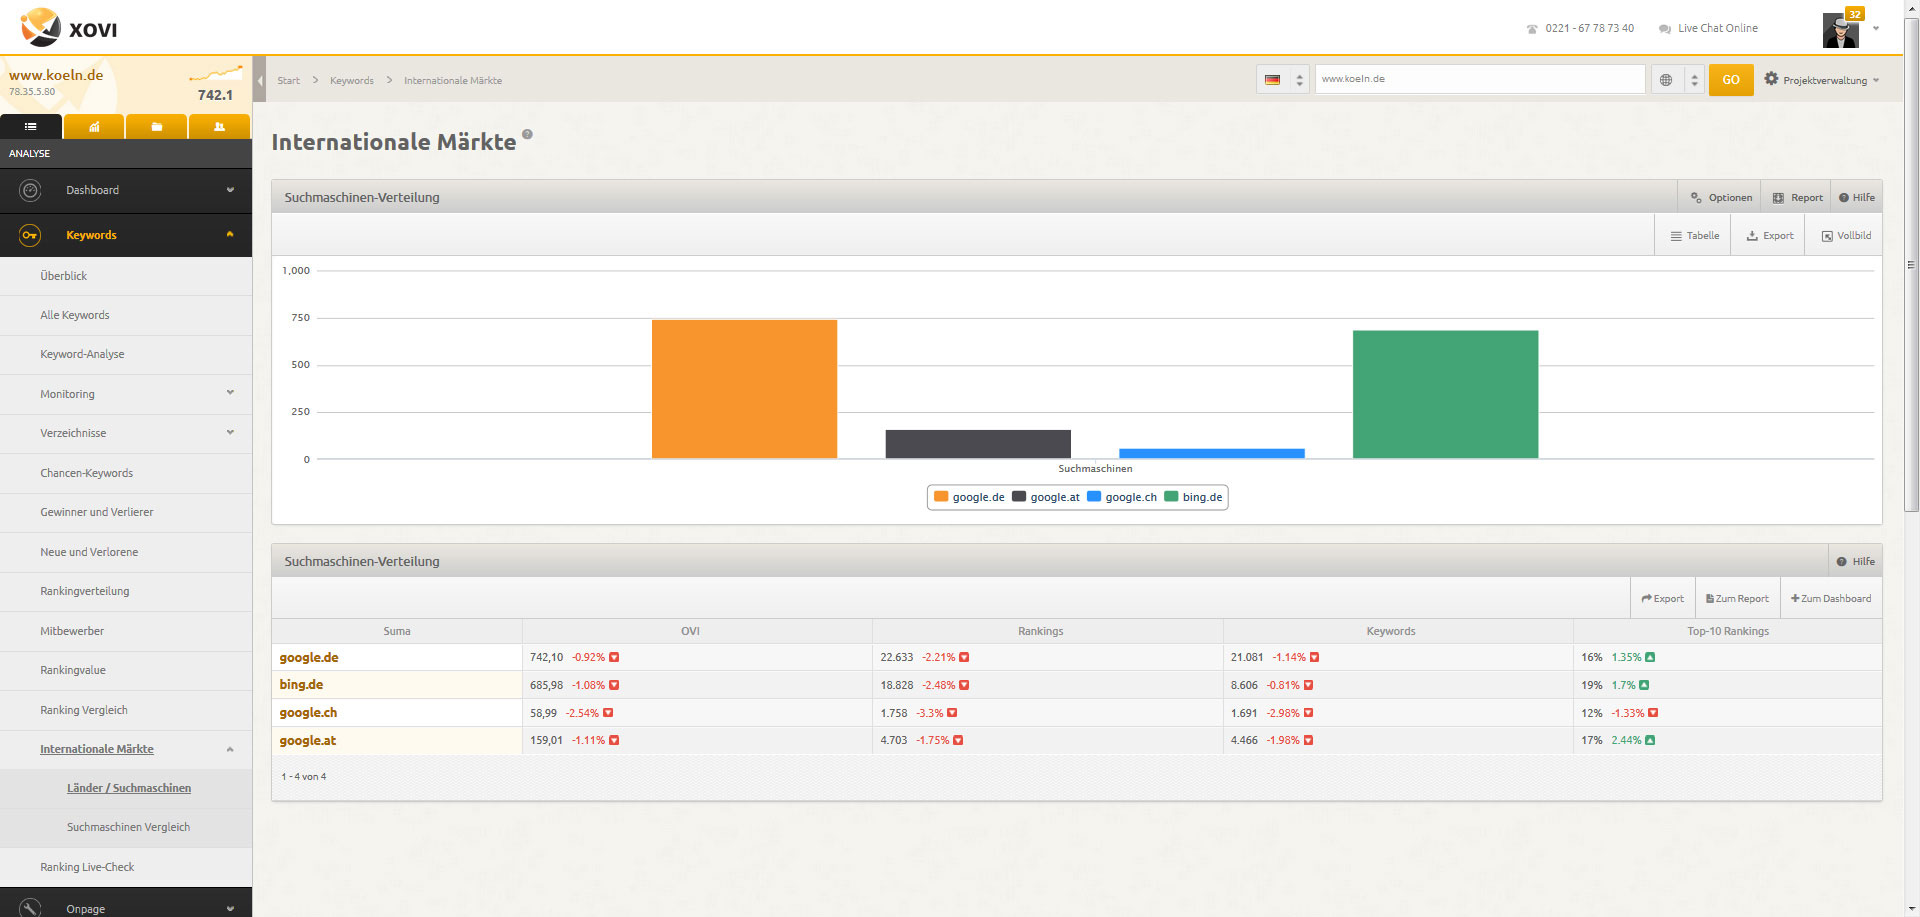Open the country flag dropdown

(x=1283, y=80)
